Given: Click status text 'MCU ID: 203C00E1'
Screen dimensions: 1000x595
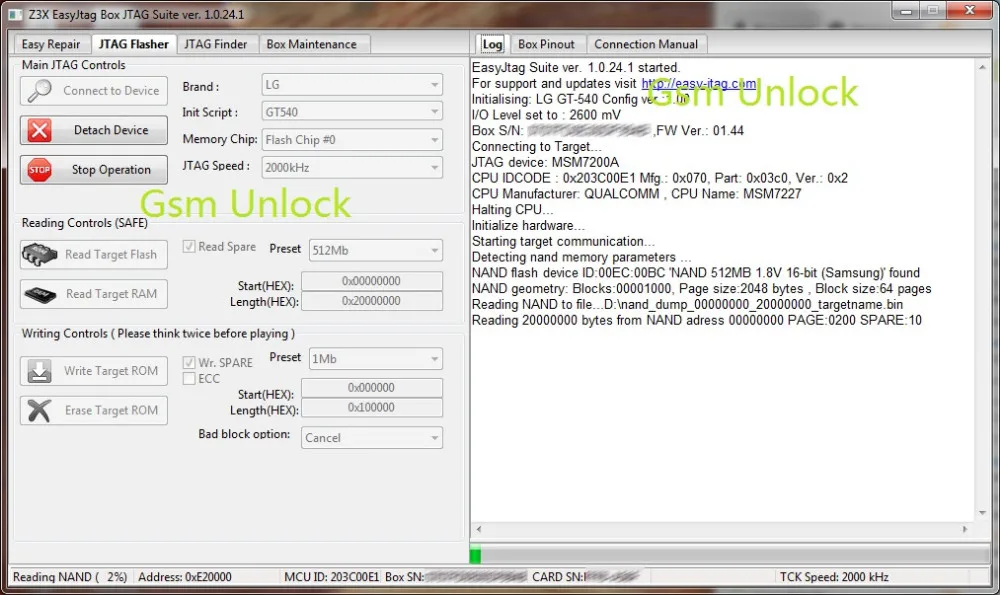Looking at the screenshot, I should (x=332, y=577).
